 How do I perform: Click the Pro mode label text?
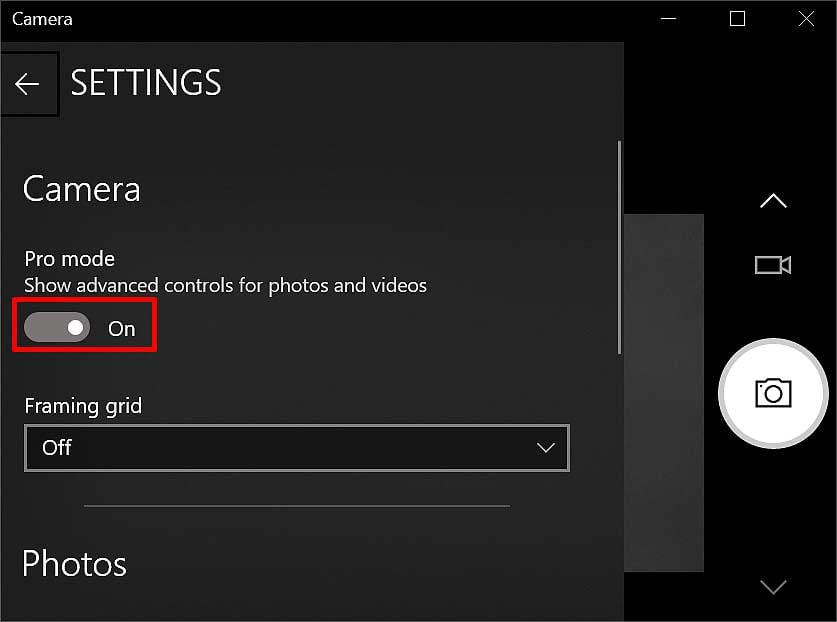coord(69,259)
